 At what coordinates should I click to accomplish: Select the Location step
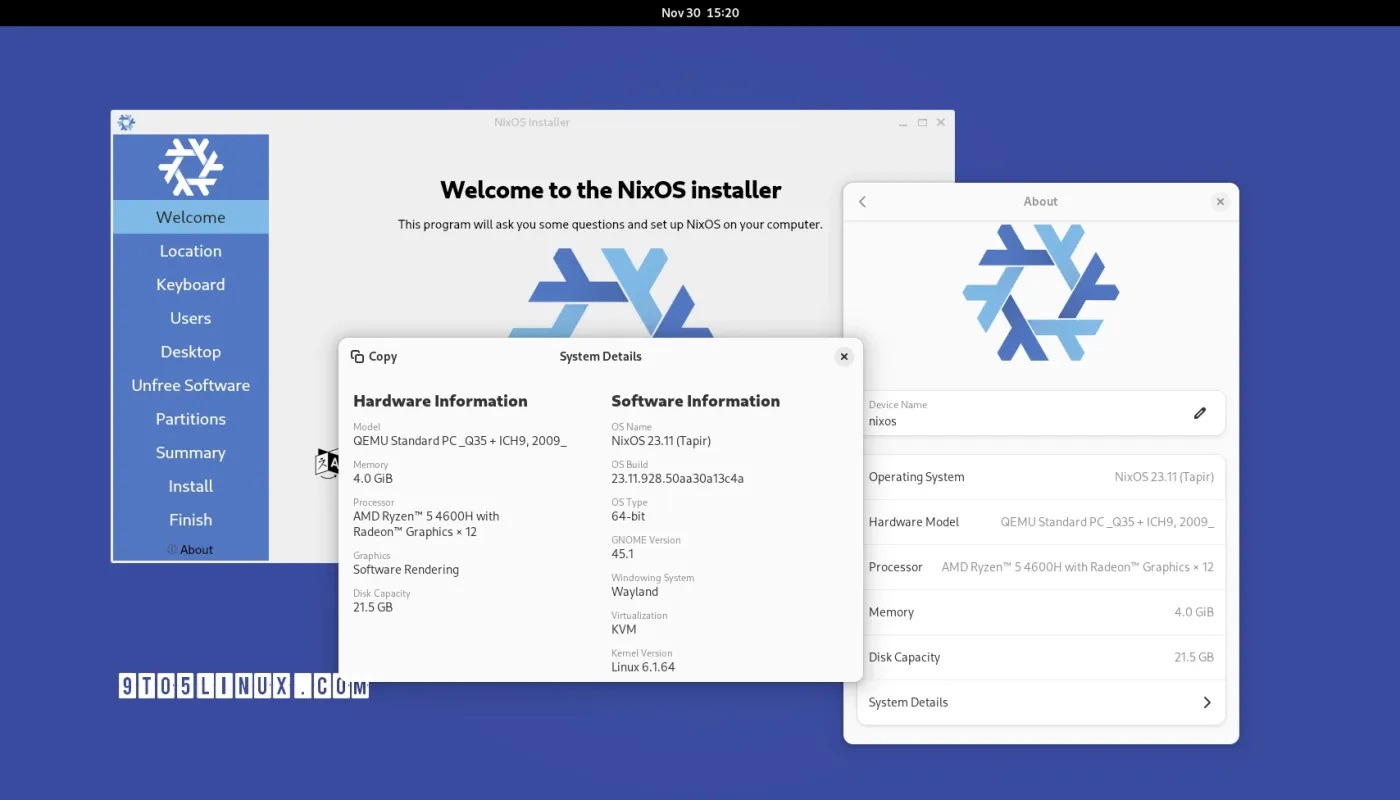coord(190,250)
